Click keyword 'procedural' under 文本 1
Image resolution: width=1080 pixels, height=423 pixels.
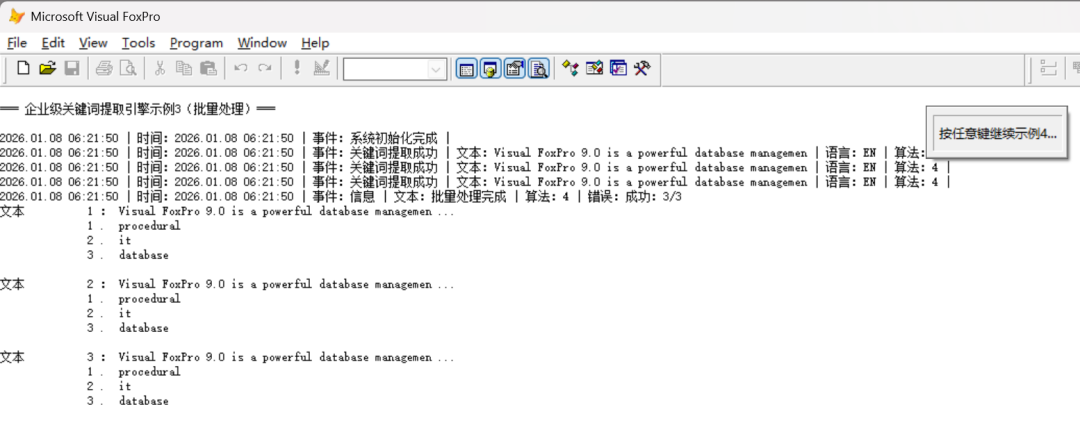(149, 226)
